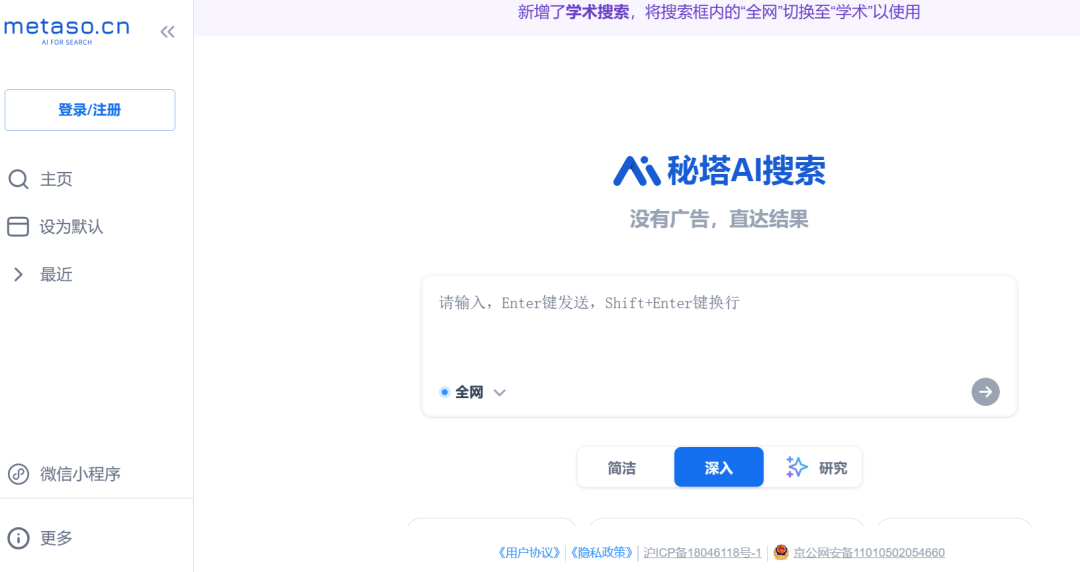The height and width of the screenshot is (572, 1080).
Task: Click the browser window icon beside 设为默认
Action: [x=18, y=227]
